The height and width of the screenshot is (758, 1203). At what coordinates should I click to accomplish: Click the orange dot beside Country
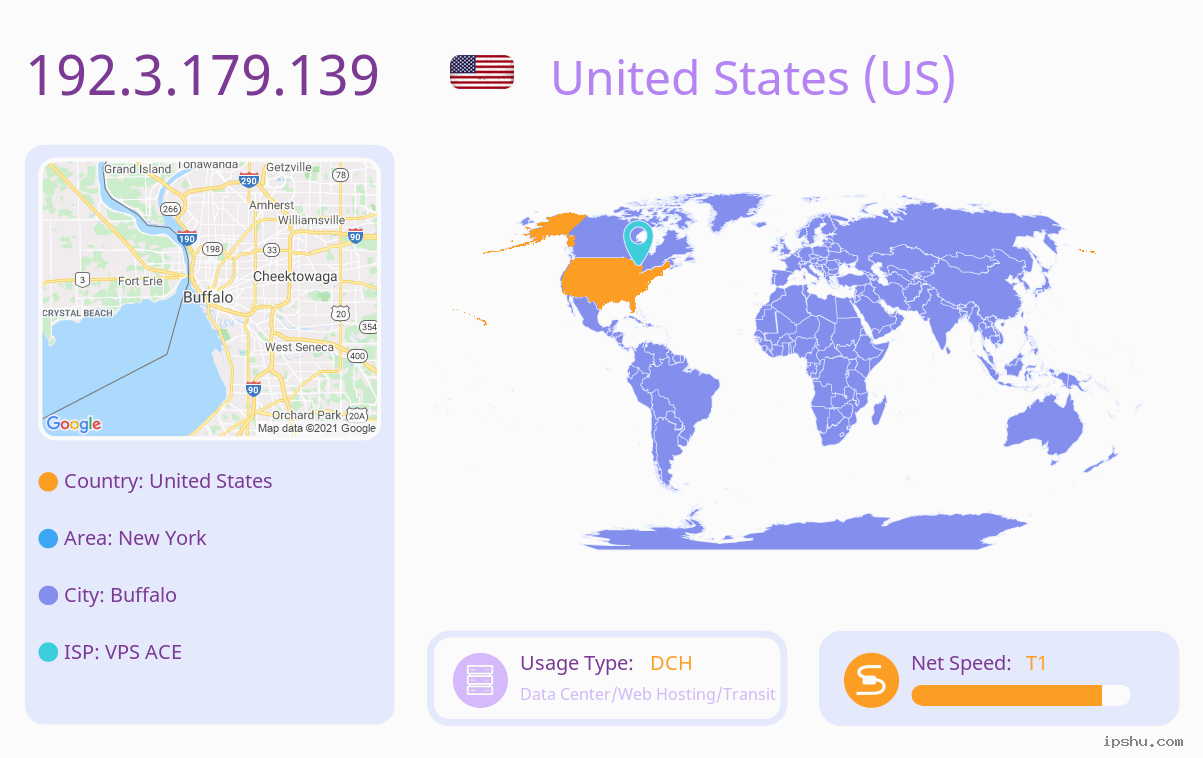click(48, 482)
